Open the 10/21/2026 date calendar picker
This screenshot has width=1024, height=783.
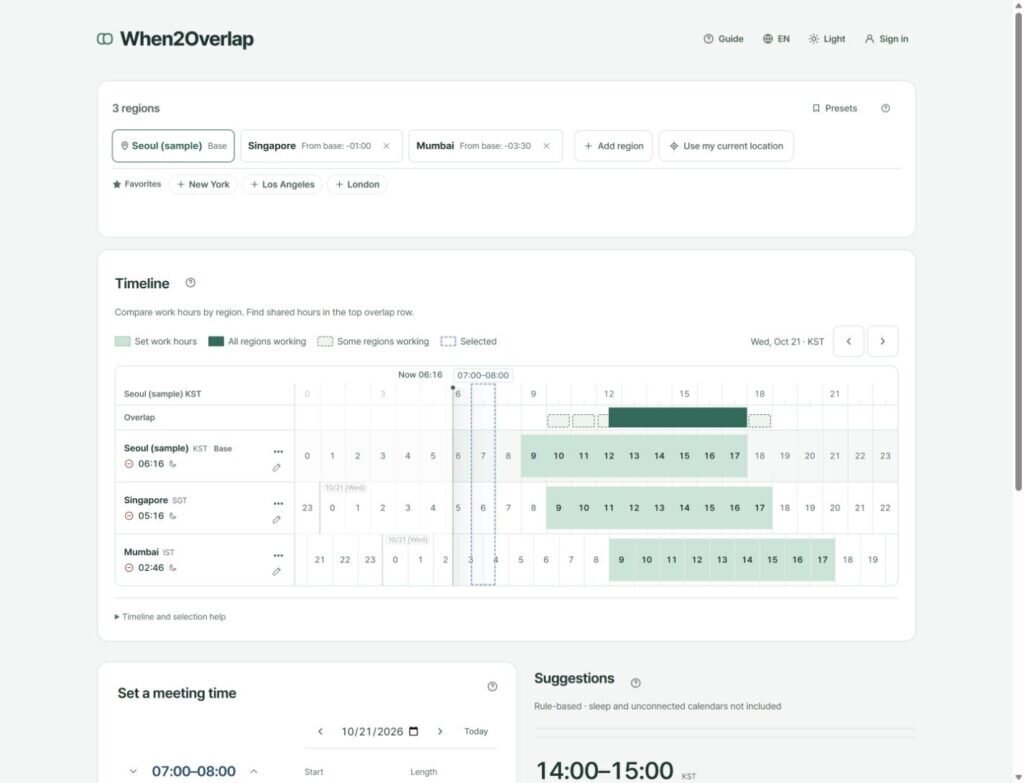(413, 731)
